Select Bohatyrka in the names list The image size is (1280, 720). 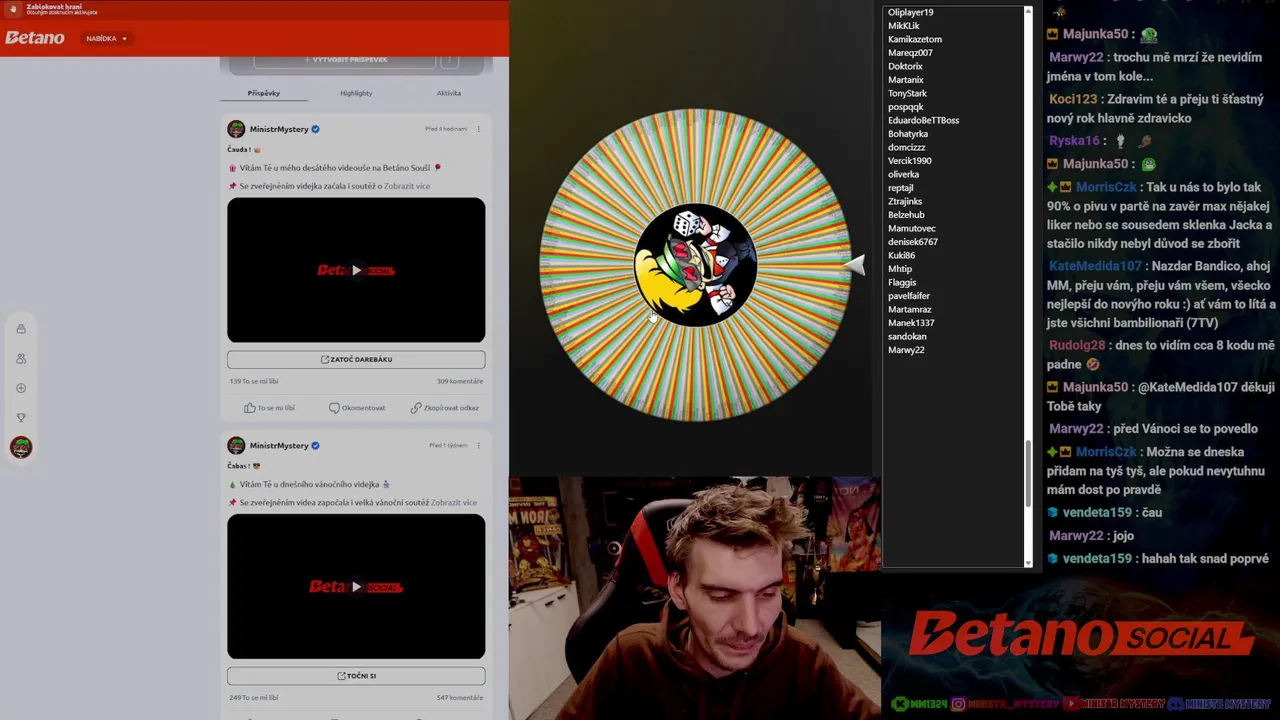908,134
